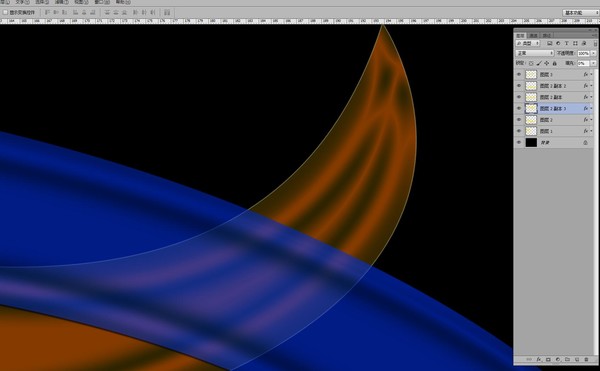Filter layers by text type icon
This screenshot has width=600, height=371.
click(x=566, y=43)
